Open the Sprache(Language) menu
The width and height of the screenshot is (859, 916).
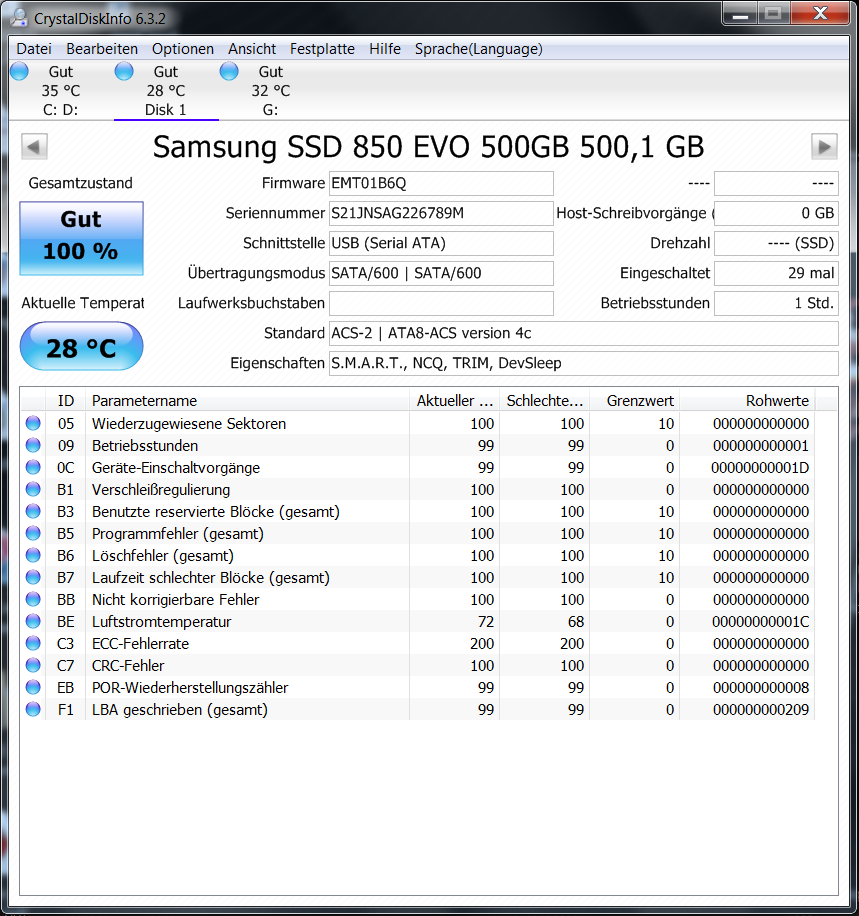479,49
